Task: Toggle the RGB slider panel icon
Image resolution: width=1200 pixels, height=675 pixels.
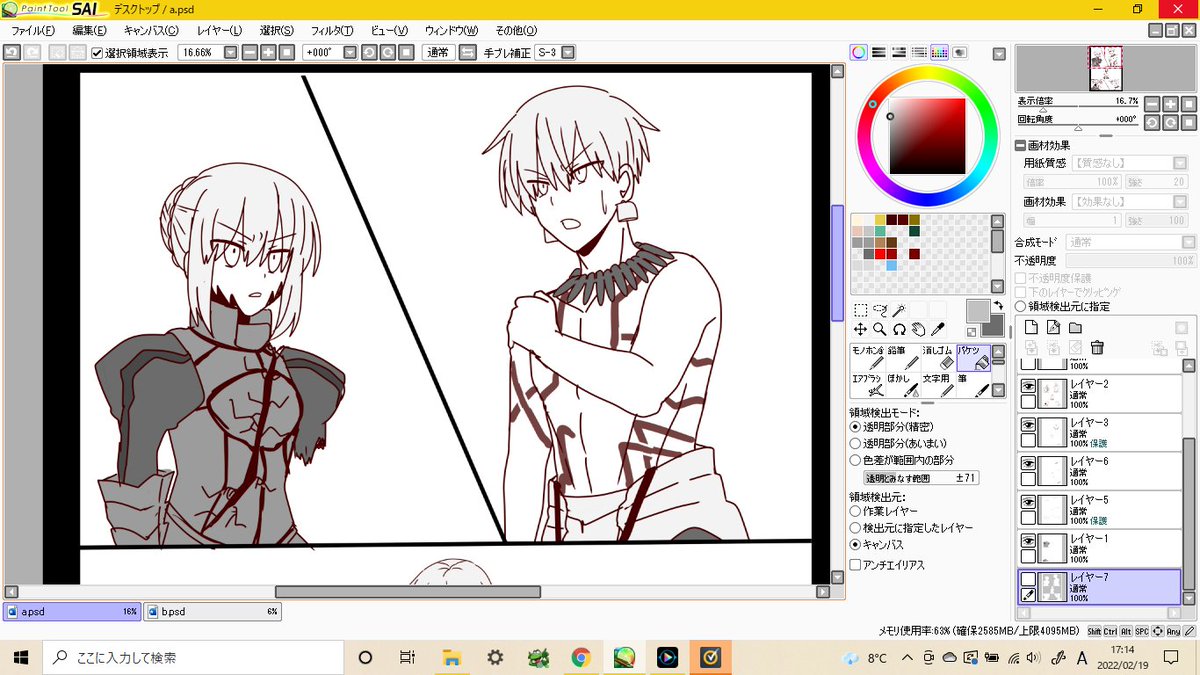Action: coord(879,53)
